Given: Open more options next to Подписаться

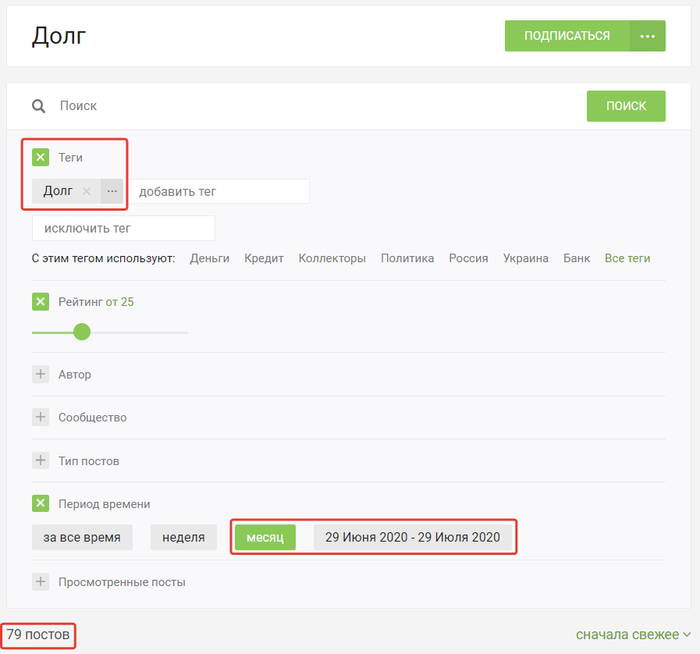Looking at the screenshot, I should (647, 36).
